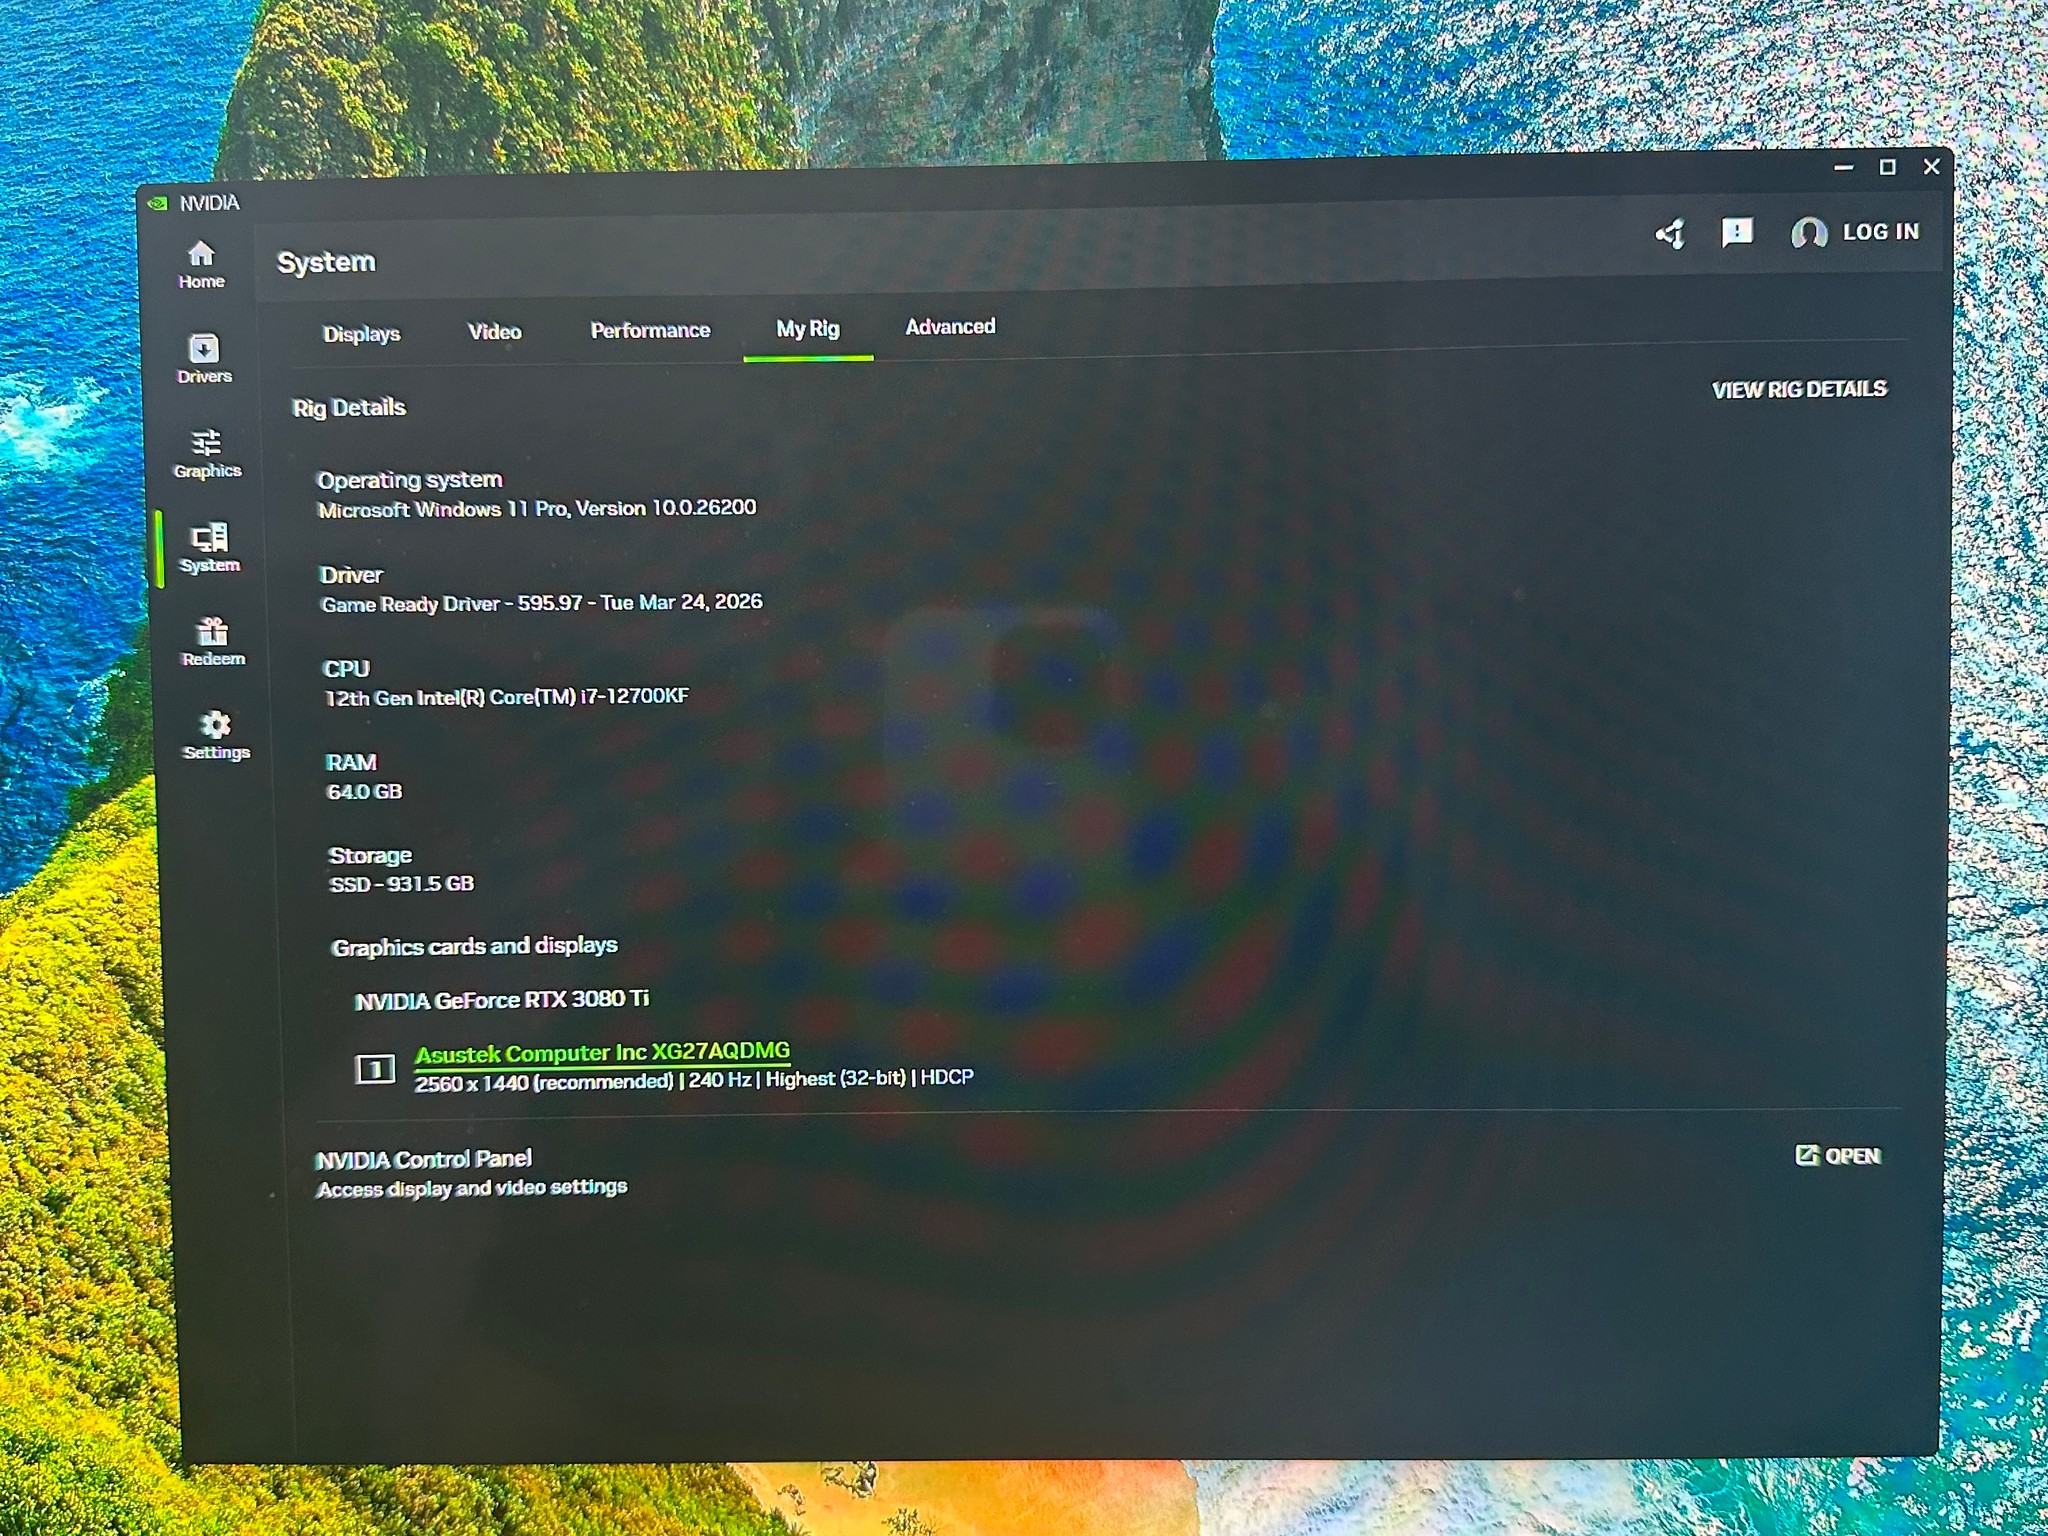Open the Redeem gift section
2048x1536 pixels.
[x=213, y=642]
